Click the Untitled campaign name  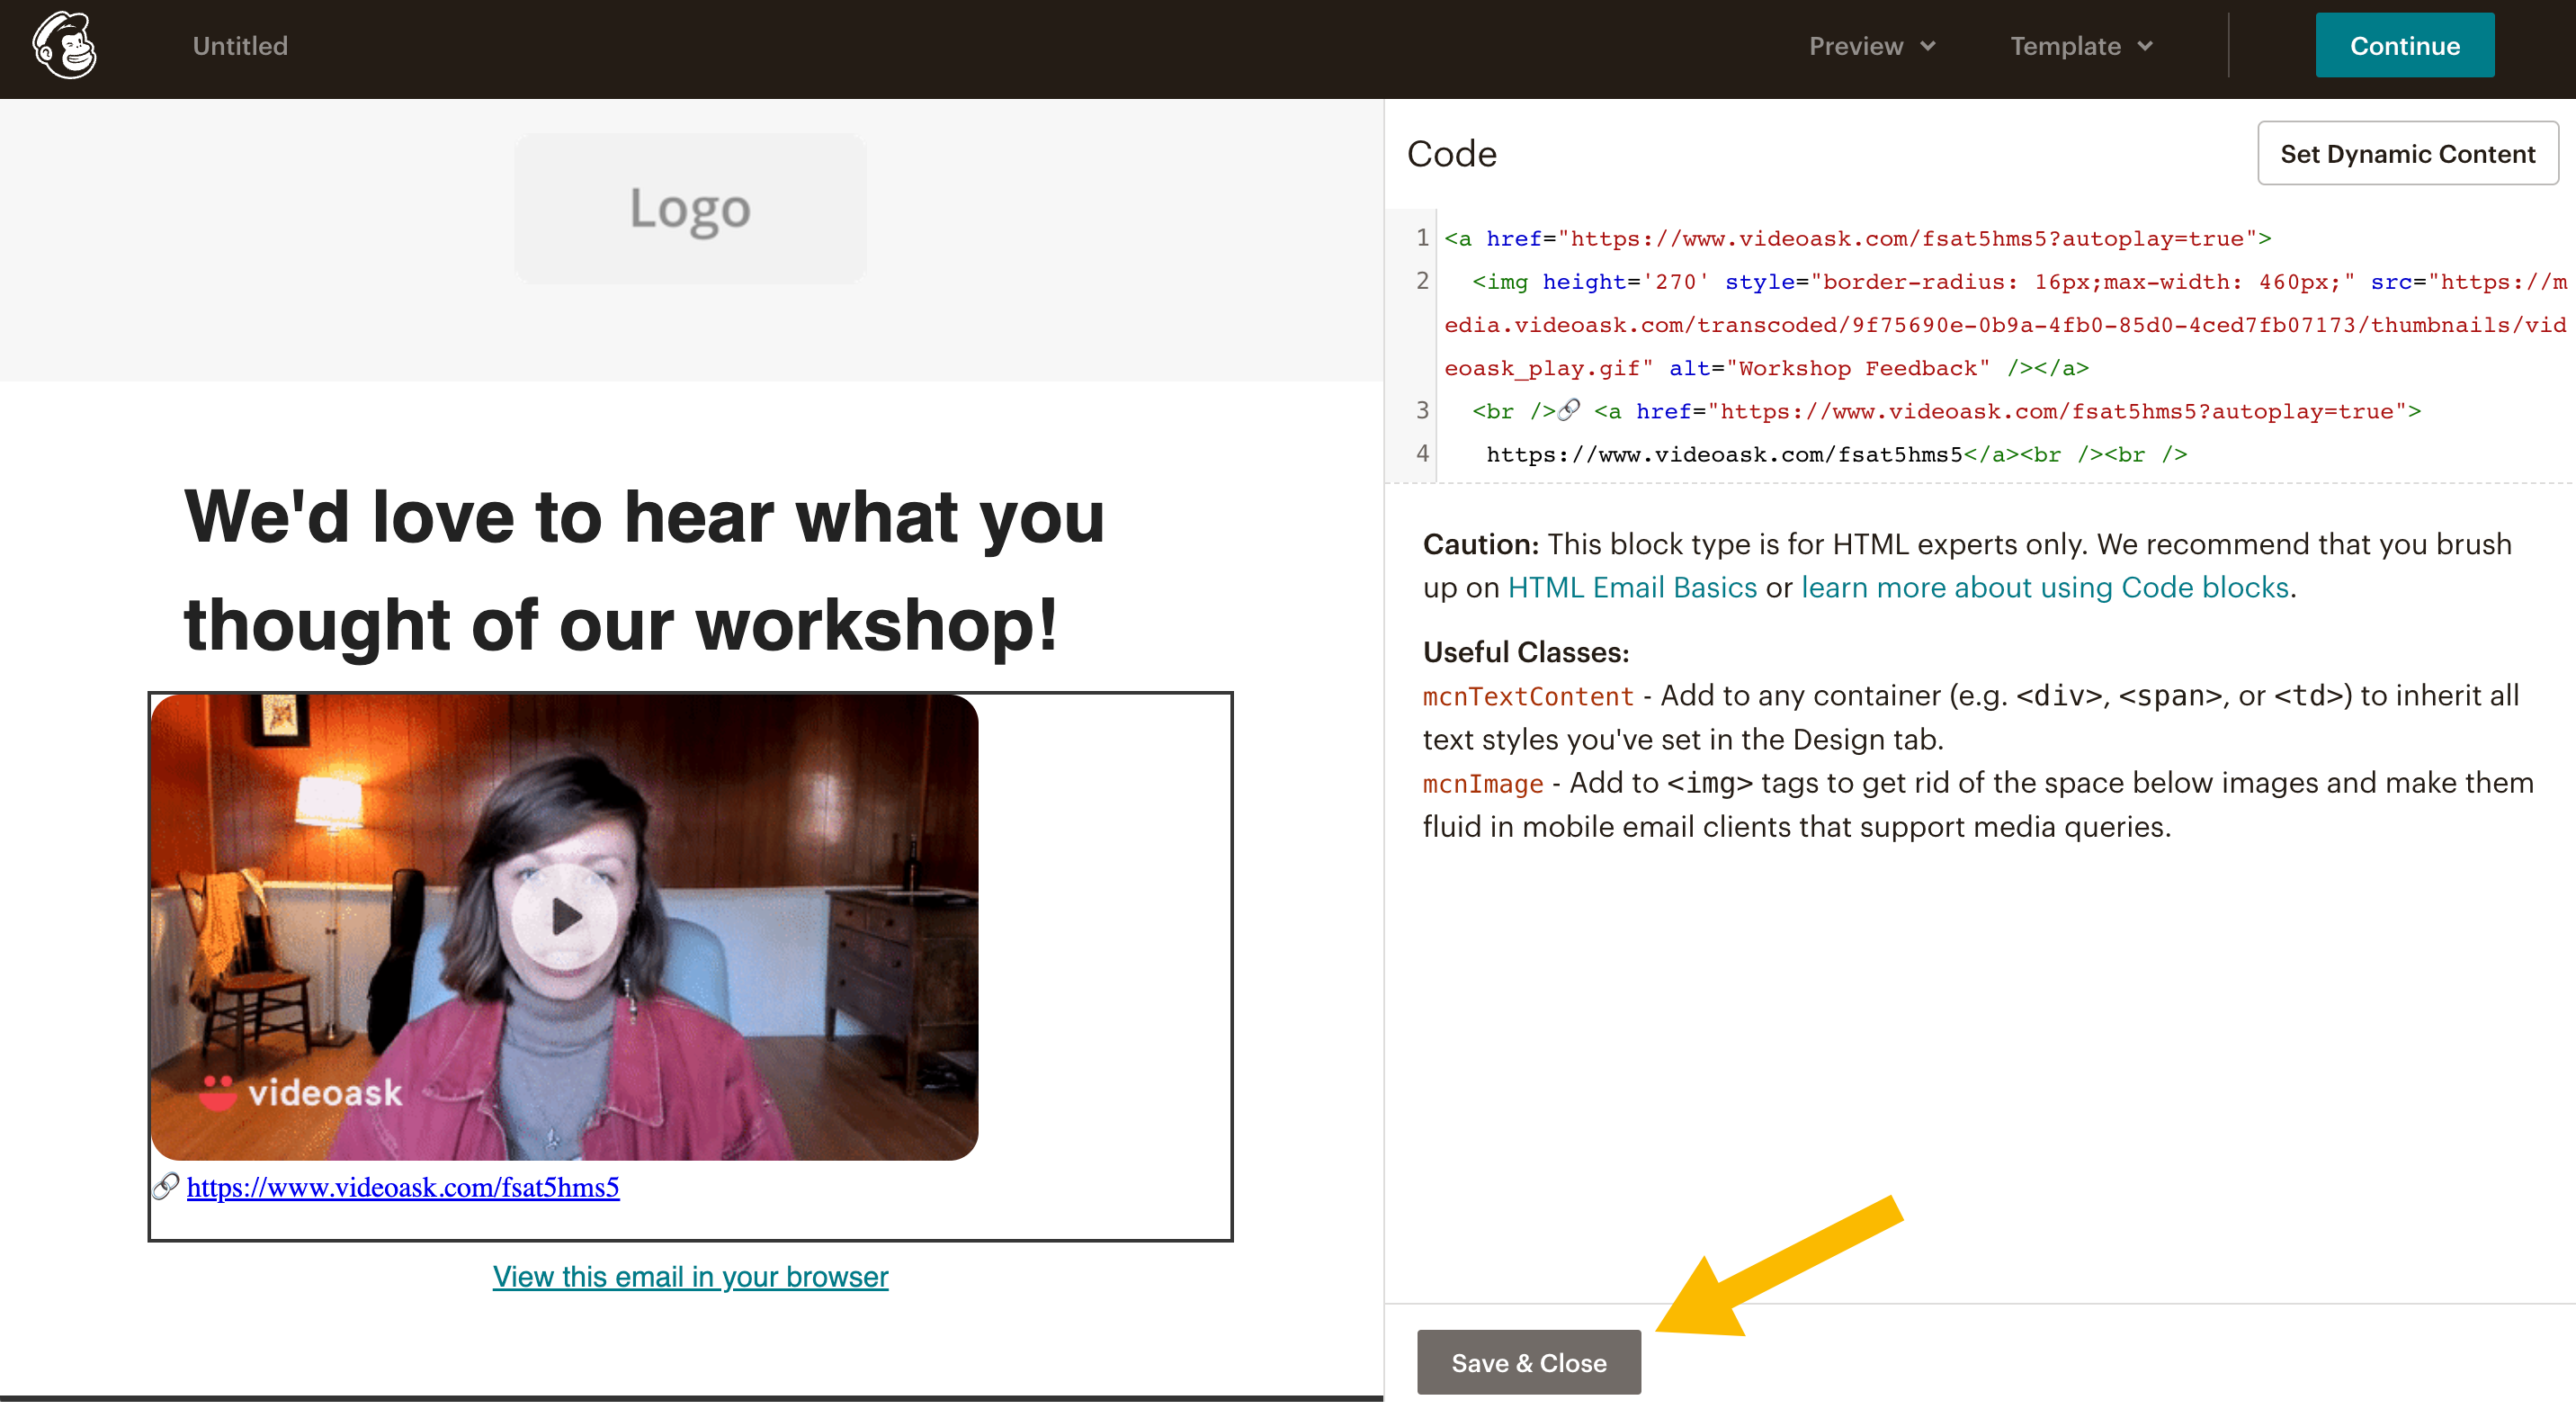(240, 46)
